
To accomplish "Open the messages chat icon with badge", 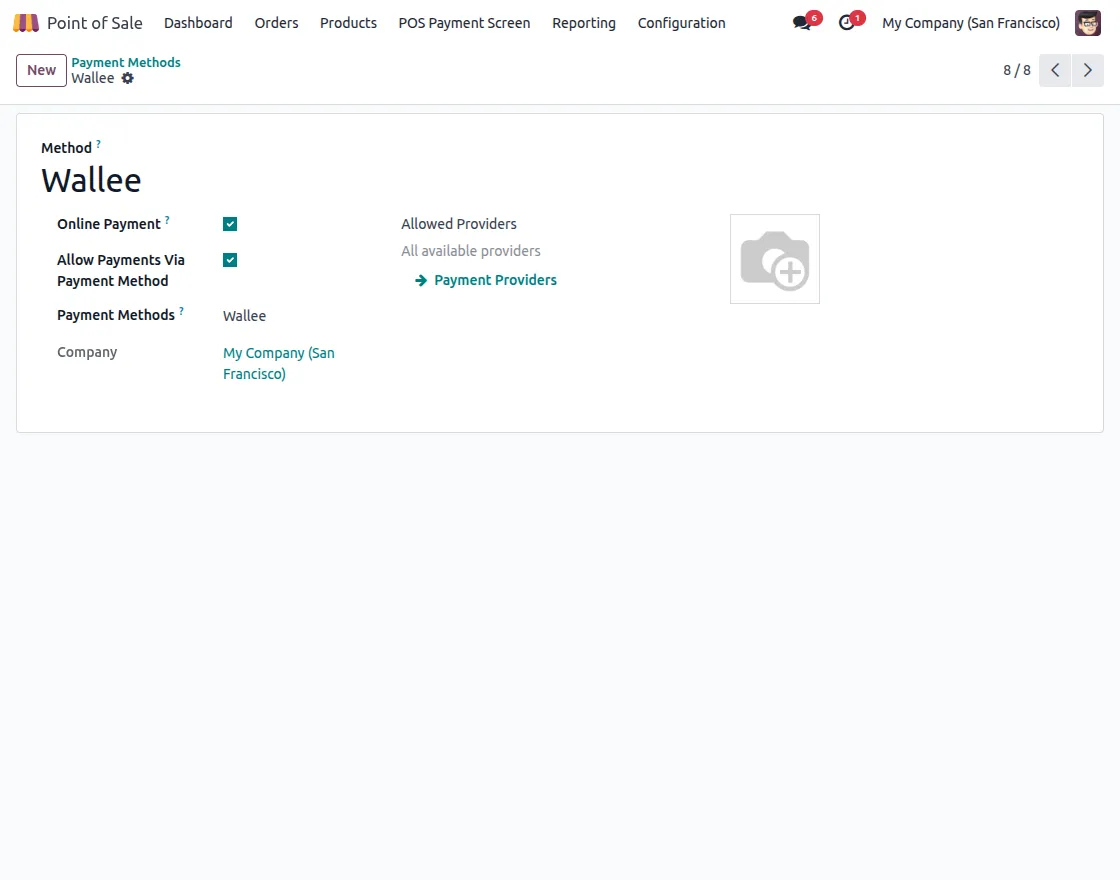I will point(802,23).
